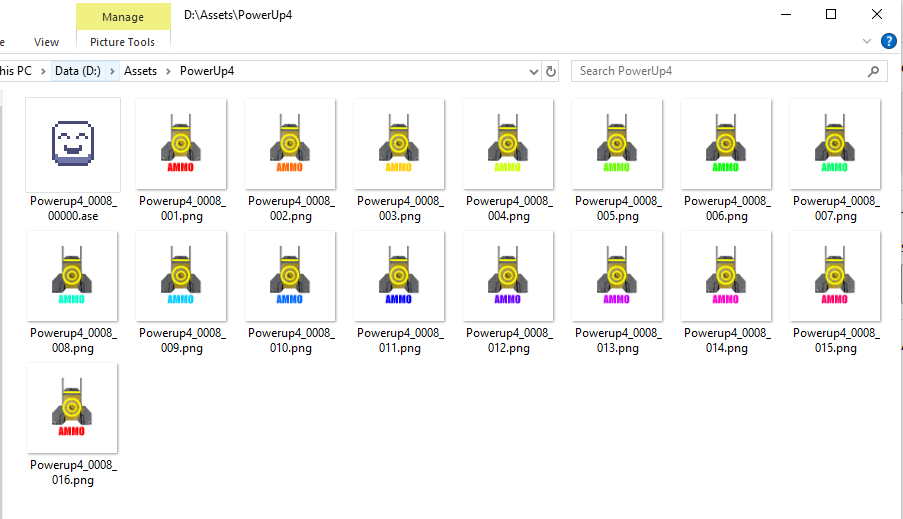Open the View ribbon tab

click(46, 42)
